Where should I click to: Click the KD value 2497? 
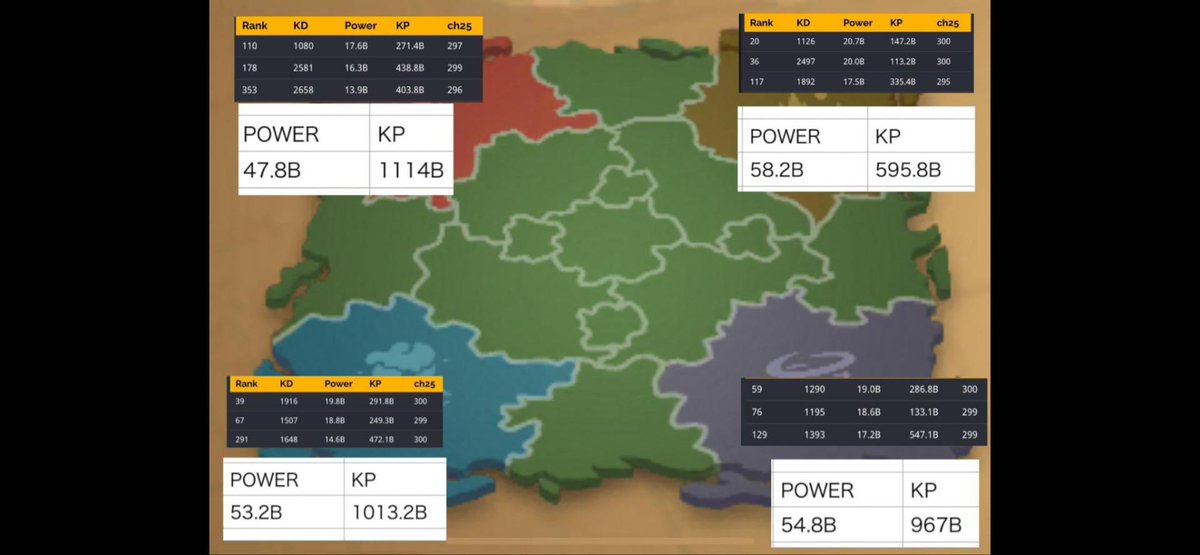point(806,62)
